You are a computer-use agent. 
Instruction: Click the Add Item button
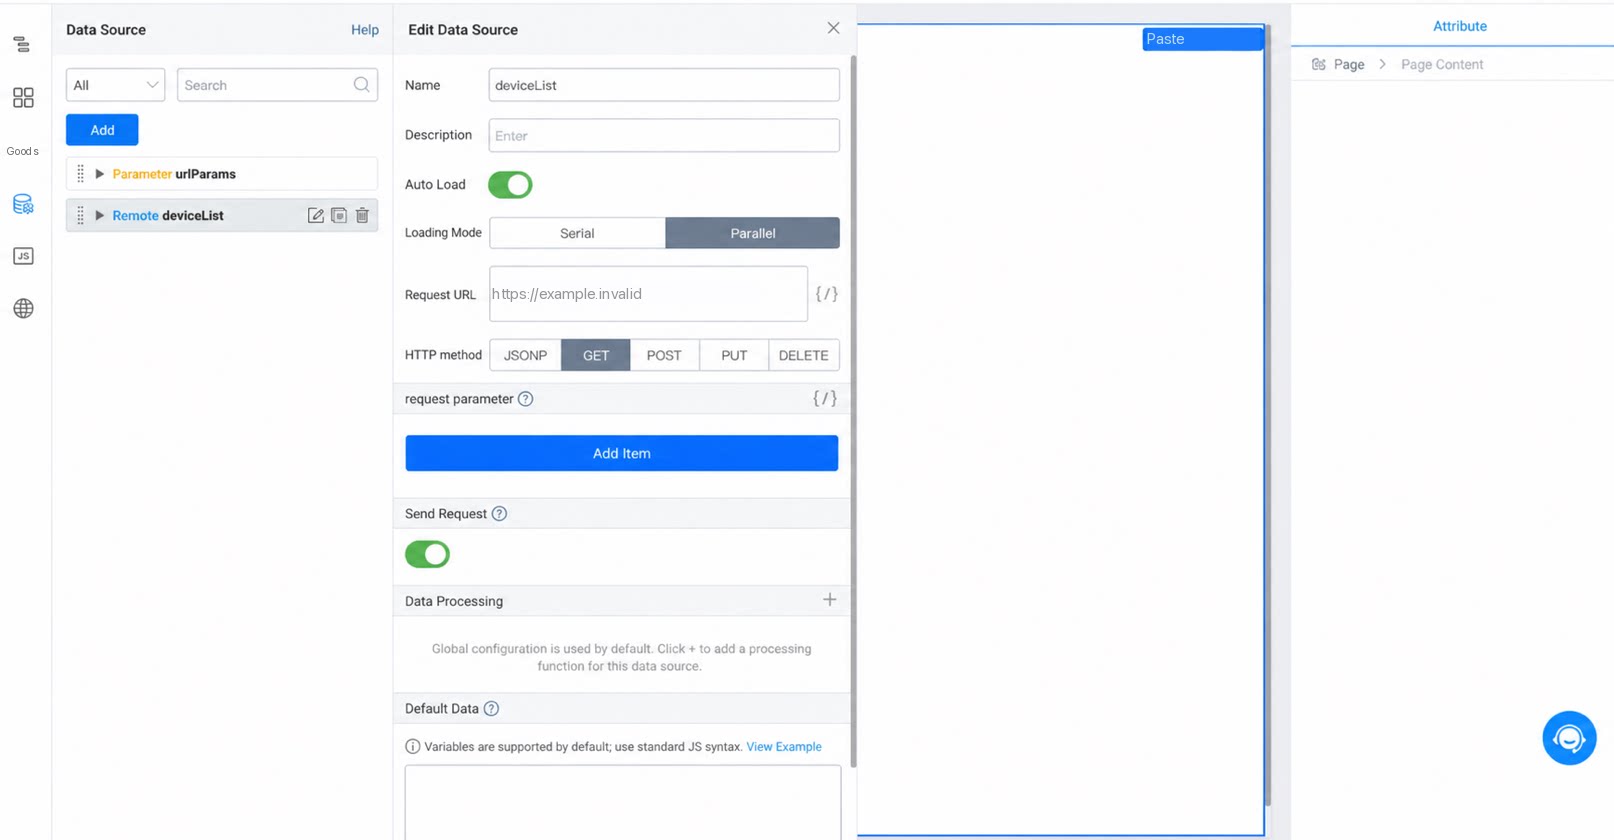pyautogui.click(x=621, y=453)
